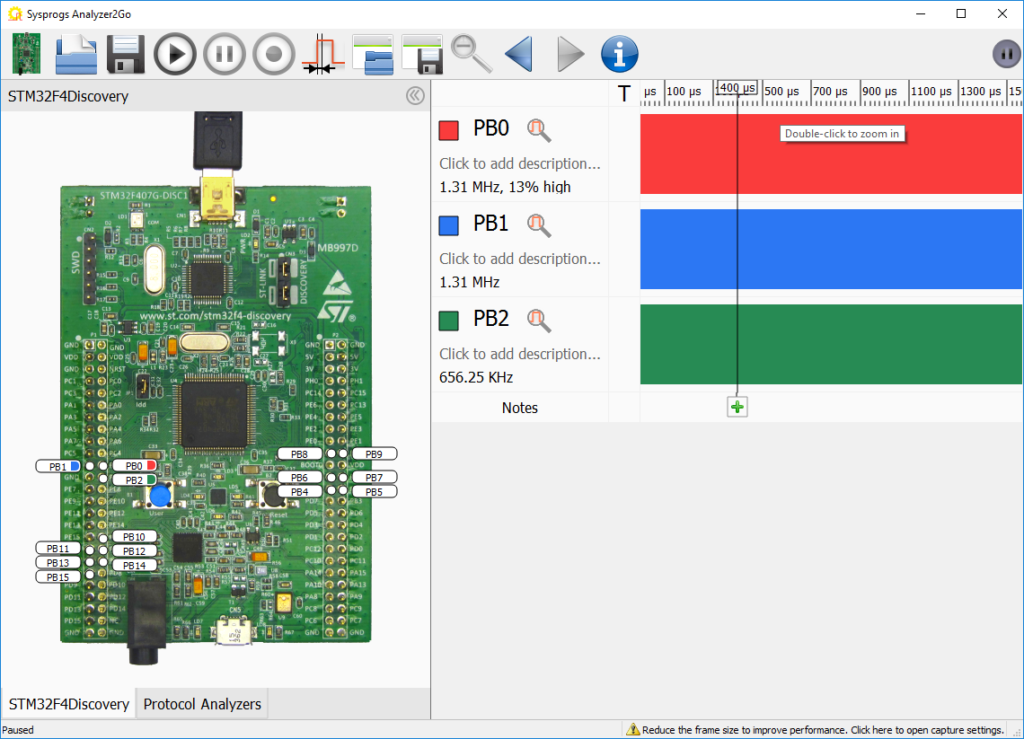The image size is (1024, 739).
Task: Open a saved capture file
Action: [x=74, y=54]
